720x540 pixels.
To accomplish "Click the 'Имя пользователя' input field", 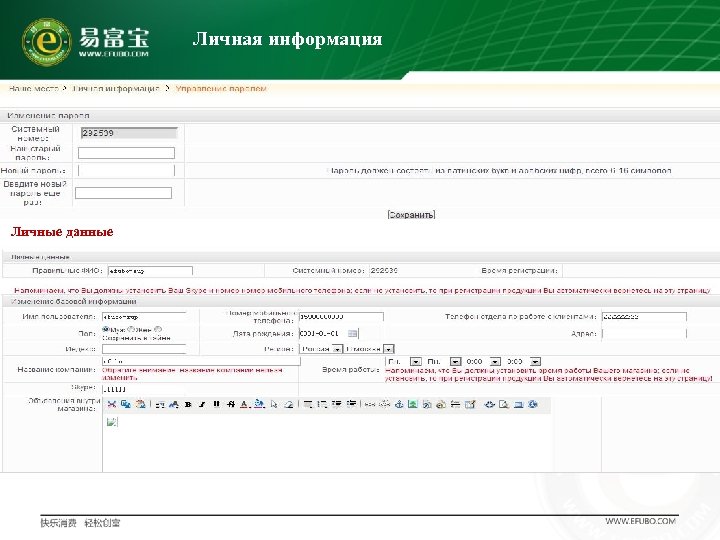I will (x=144, y=317).
